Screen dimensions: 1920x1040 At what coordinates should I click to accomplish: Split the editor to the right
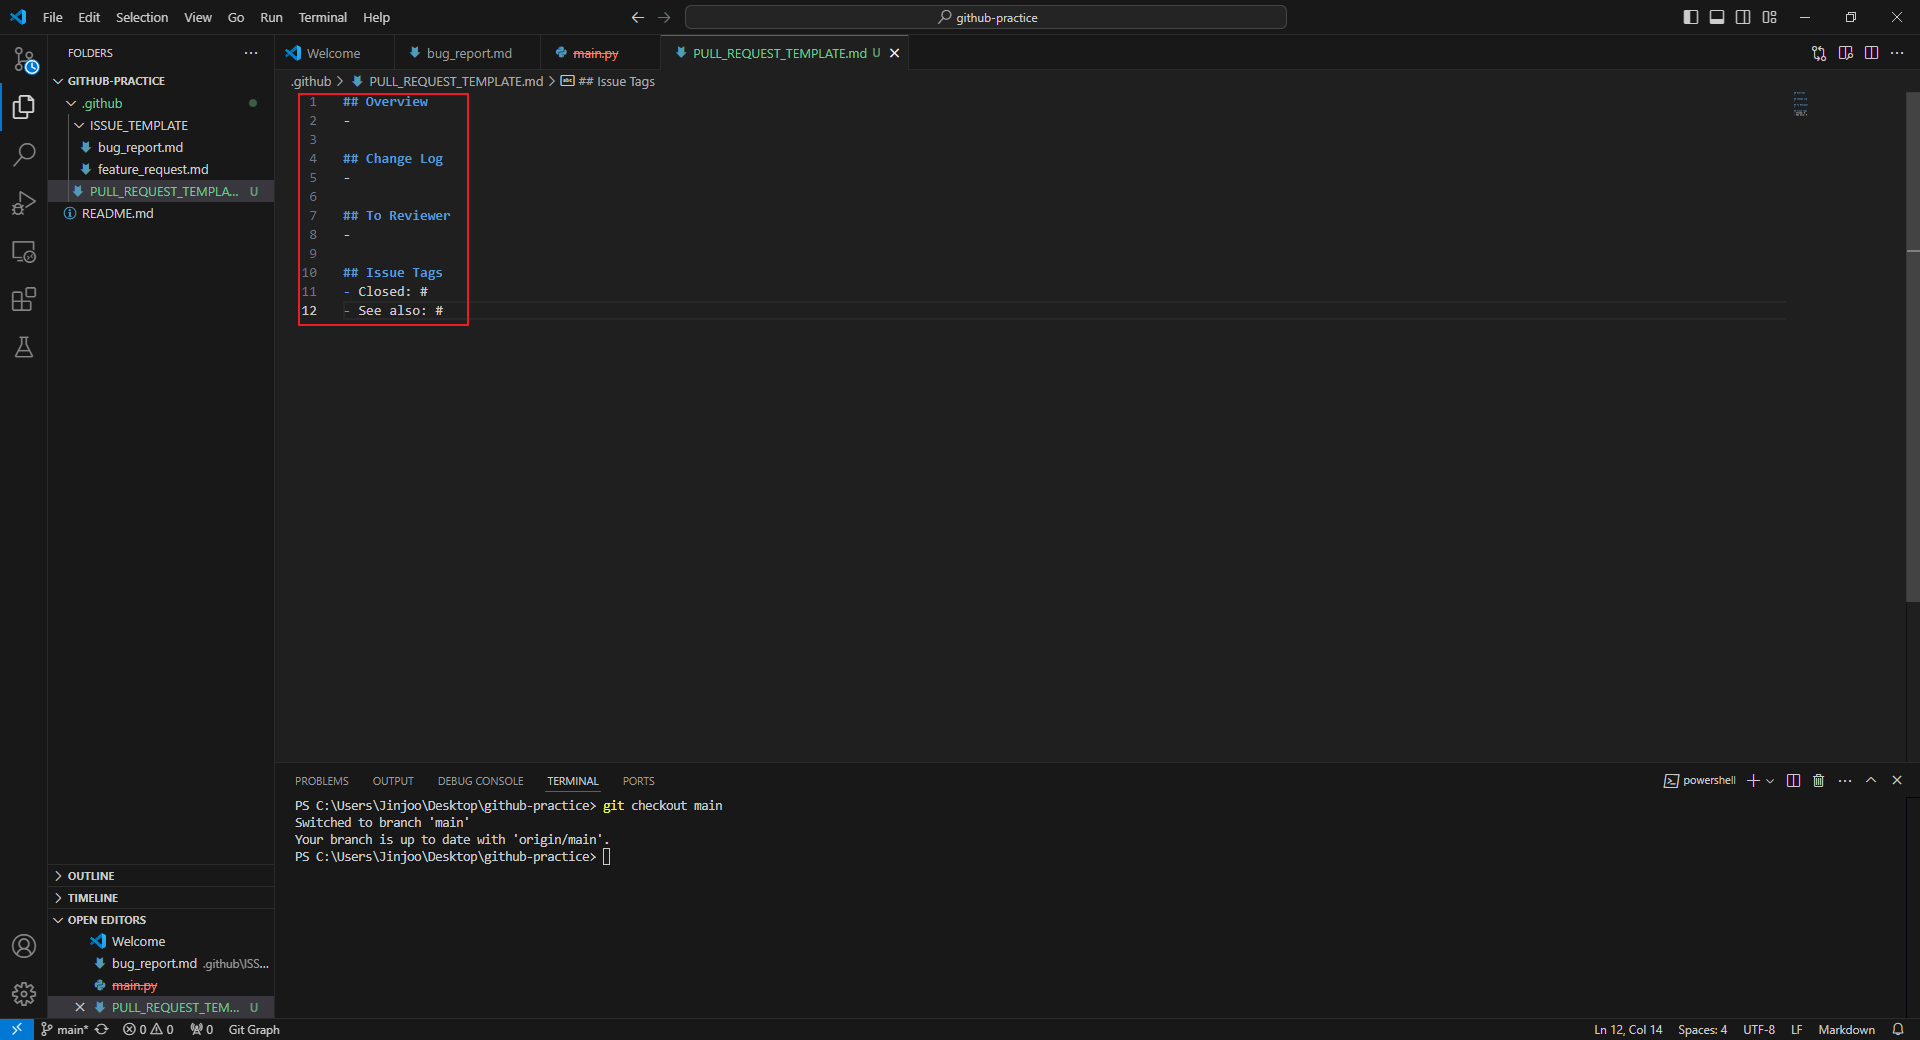[x=1872, y=53]
